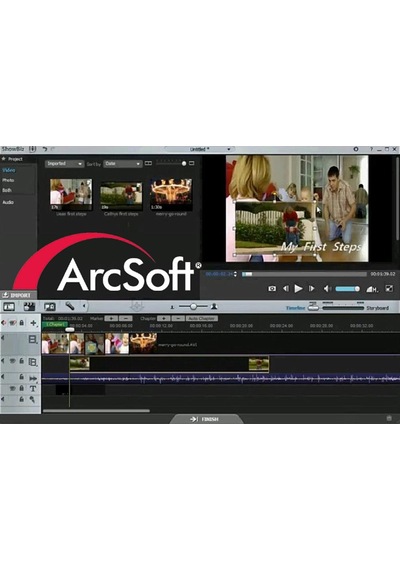Screen dimensions: 400x570
Task: Click the IMPORT button
Action: pos(18,295)
